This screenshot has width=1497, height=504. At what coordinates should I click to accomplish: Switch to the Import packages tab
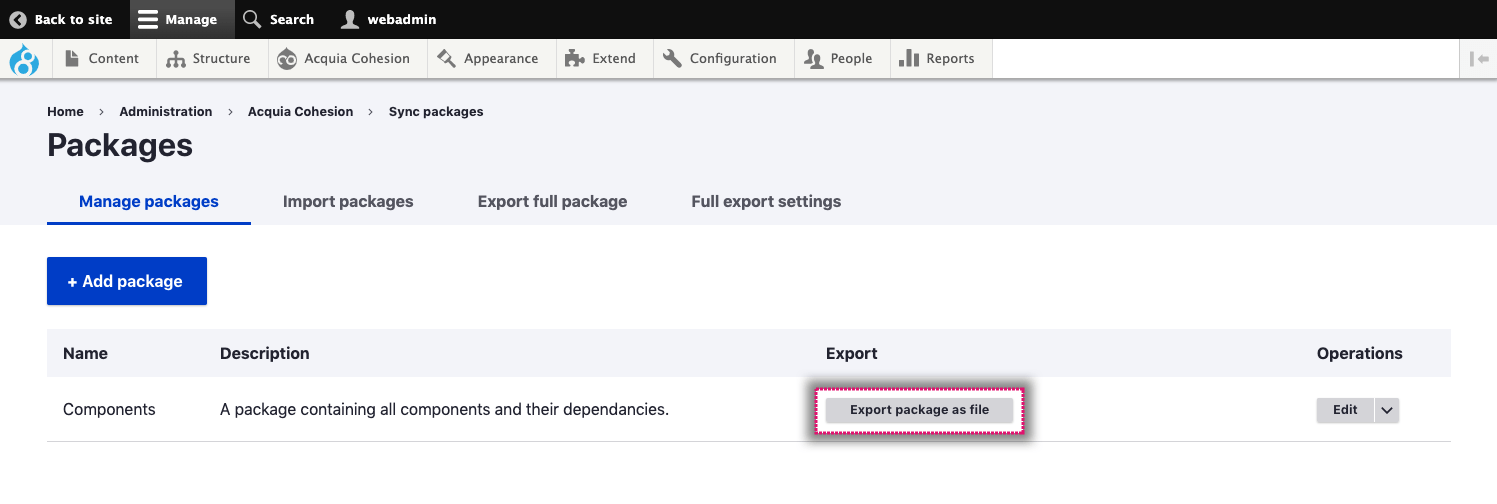[x=348, y=201]
